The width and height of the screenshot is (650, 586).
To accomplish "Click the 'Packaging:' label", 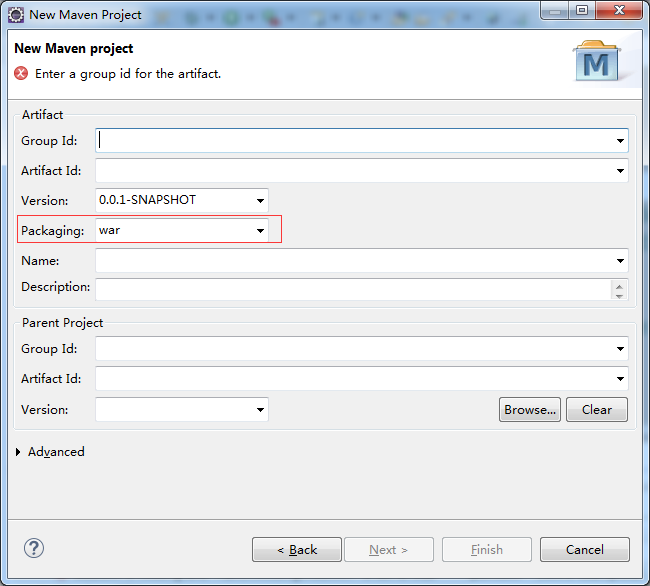I will pos(53,231).
